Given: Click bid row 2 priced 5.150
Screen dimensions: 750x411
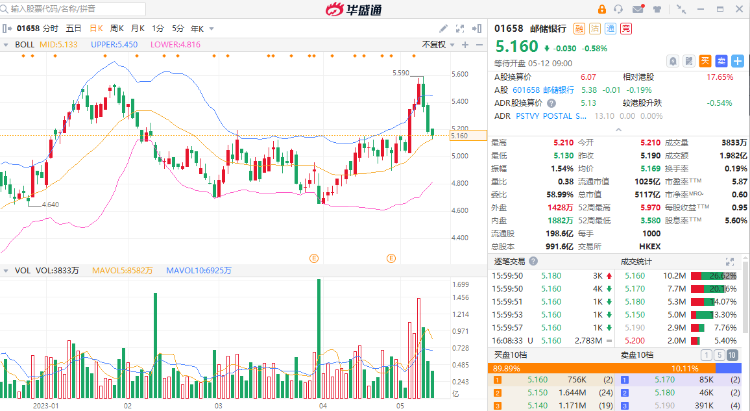Looking at the screenshot, I should [553, 393].
